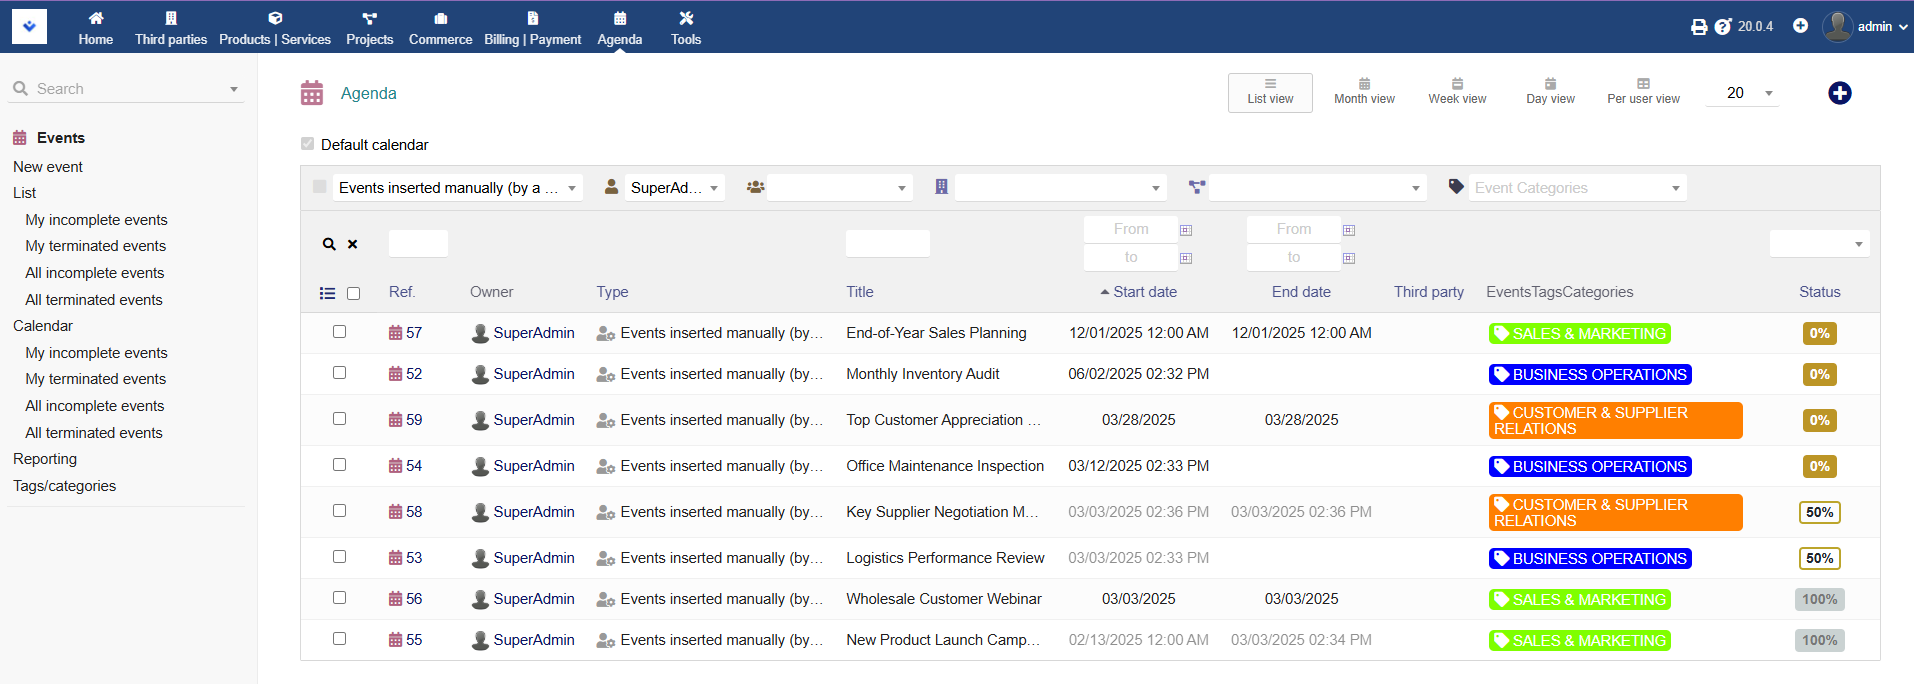Switch to Per user view

[x=1643, y=92]
